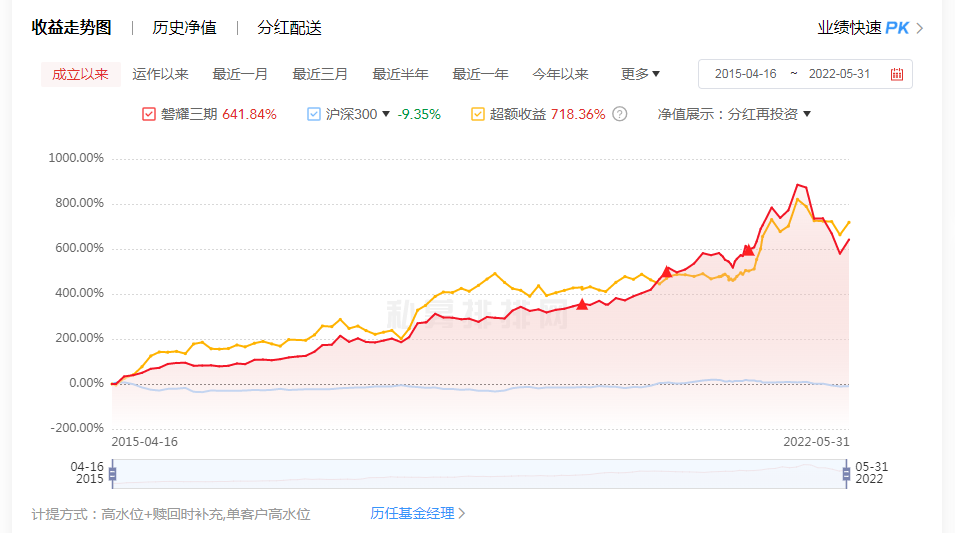
Task: Toggle the 磐耀三期 series checkbox
Action: pyautogui.click(x=149, y=114)
